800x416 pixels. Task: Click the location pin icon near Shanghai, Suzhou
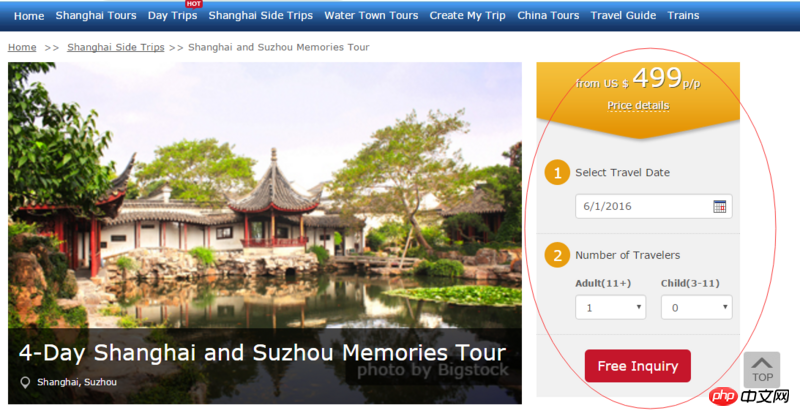point(24,382)
